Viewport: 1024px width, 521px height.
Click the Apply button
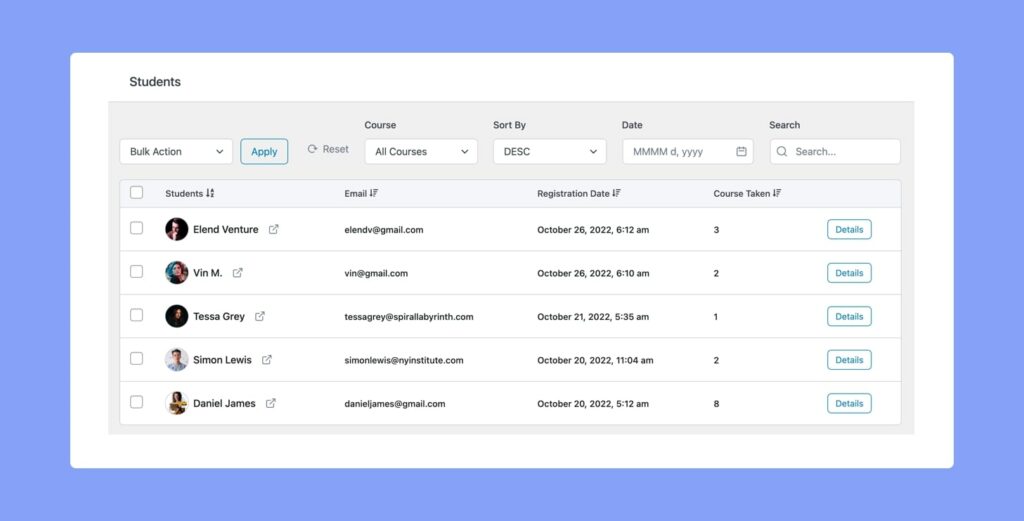(x=264, y=152)
